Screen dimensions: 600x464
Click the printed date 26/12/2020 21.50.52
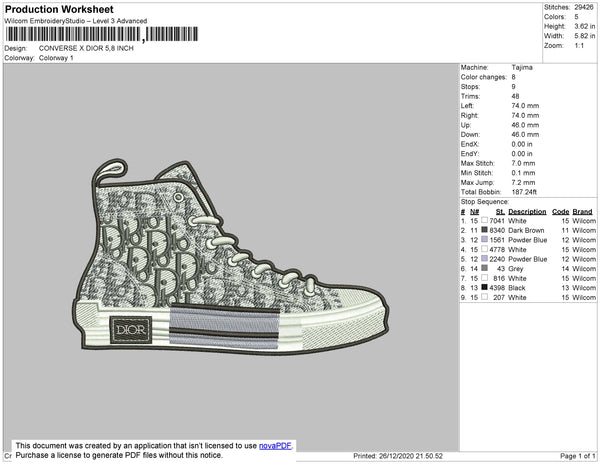pos(411,456)
